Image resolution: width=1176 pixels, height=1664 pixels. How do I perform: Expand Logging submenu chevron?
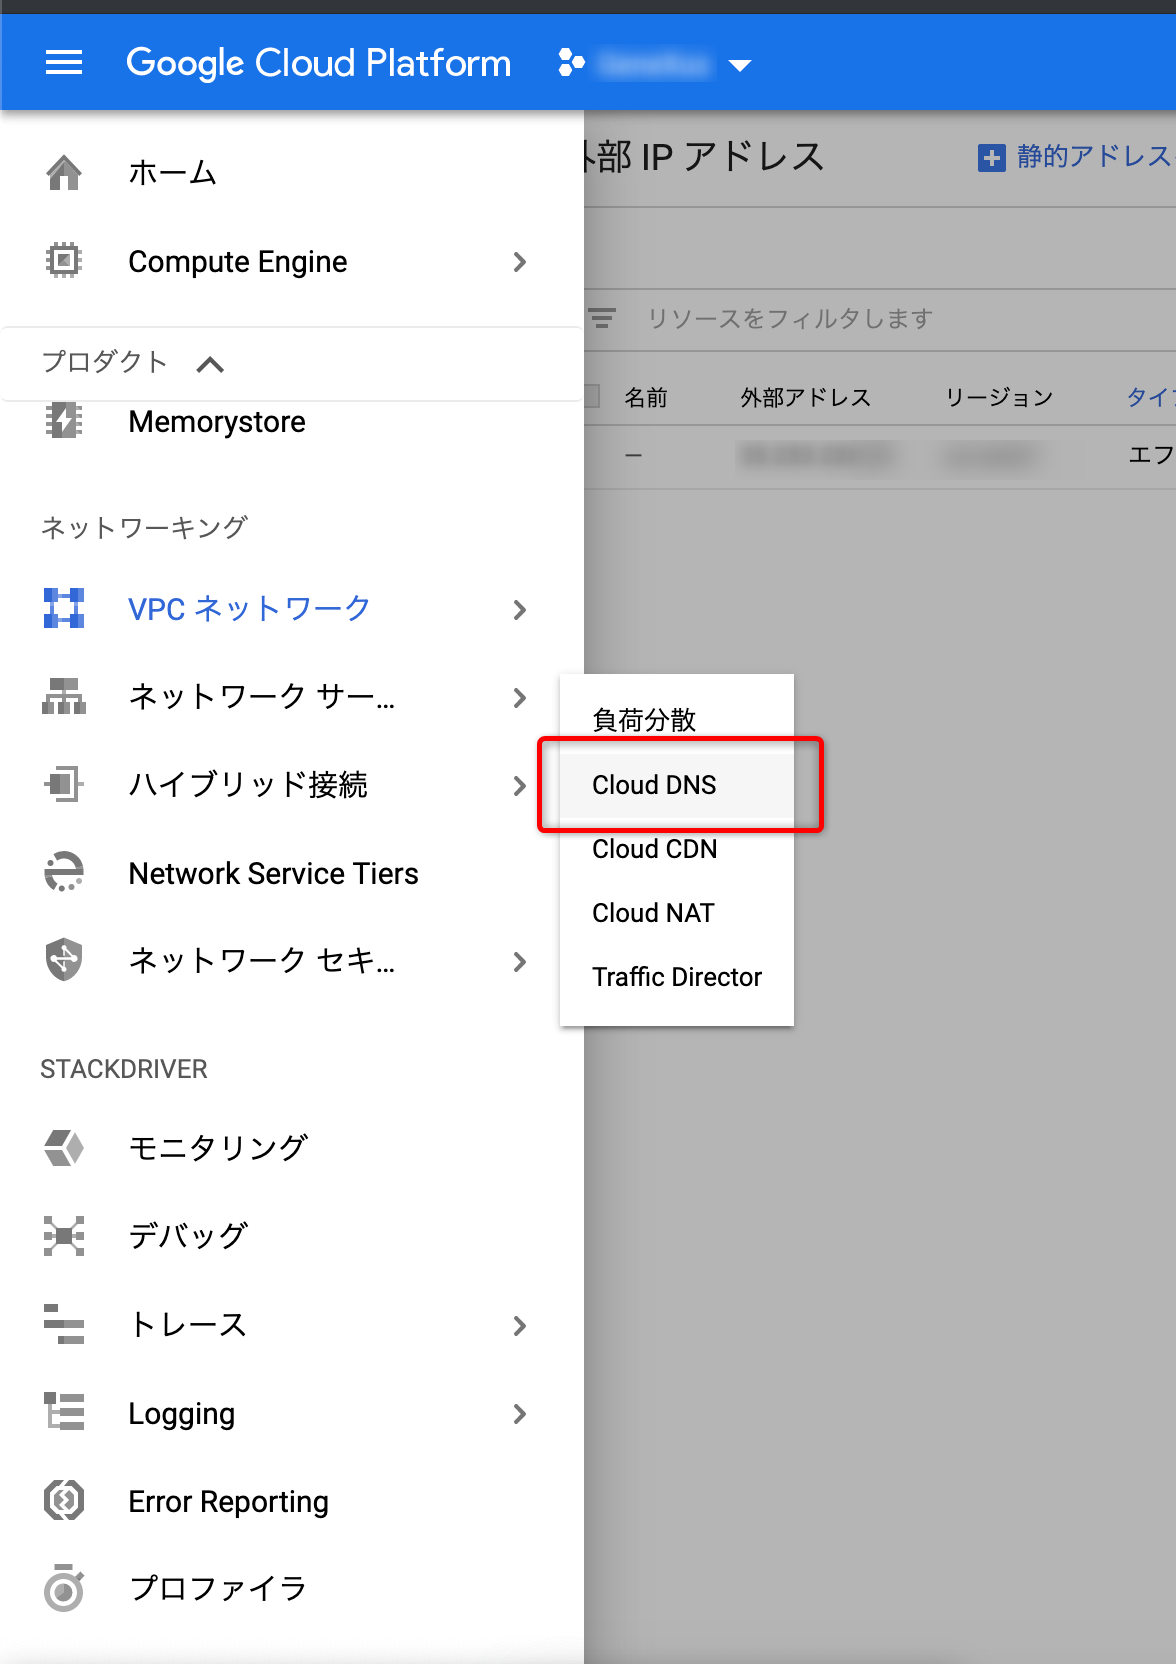(519, 1414)
